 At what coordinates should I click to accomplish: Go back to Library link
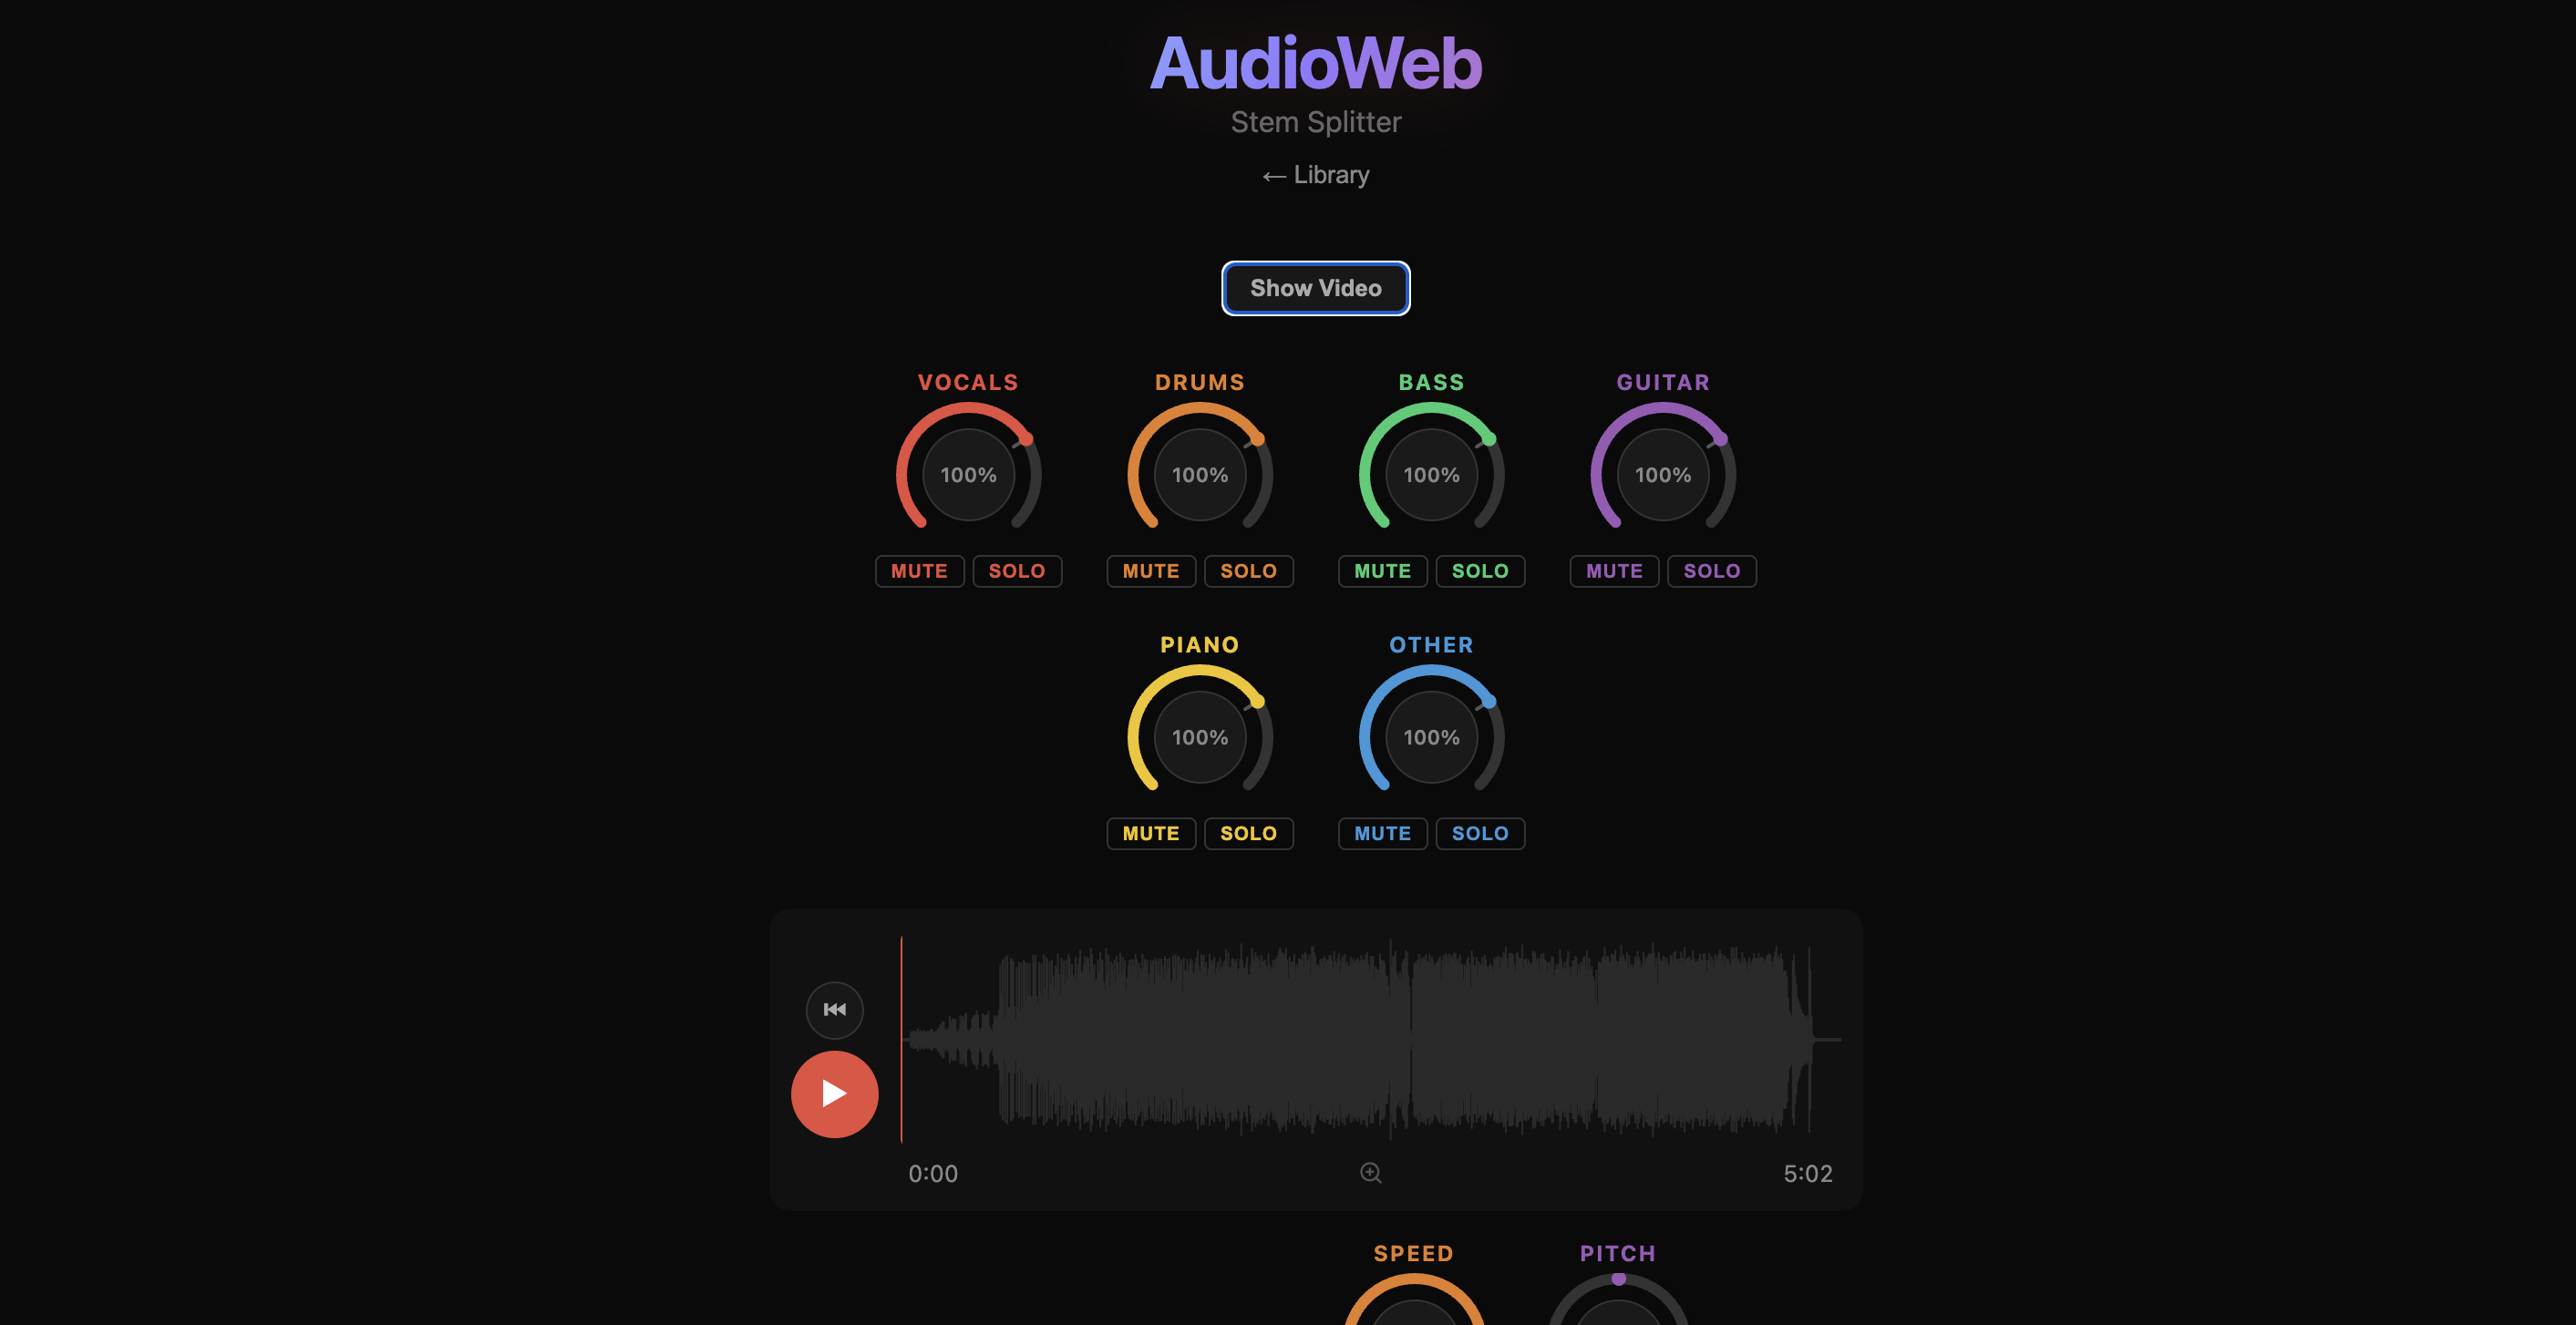pyautogui.click(x=1315, y=175)
